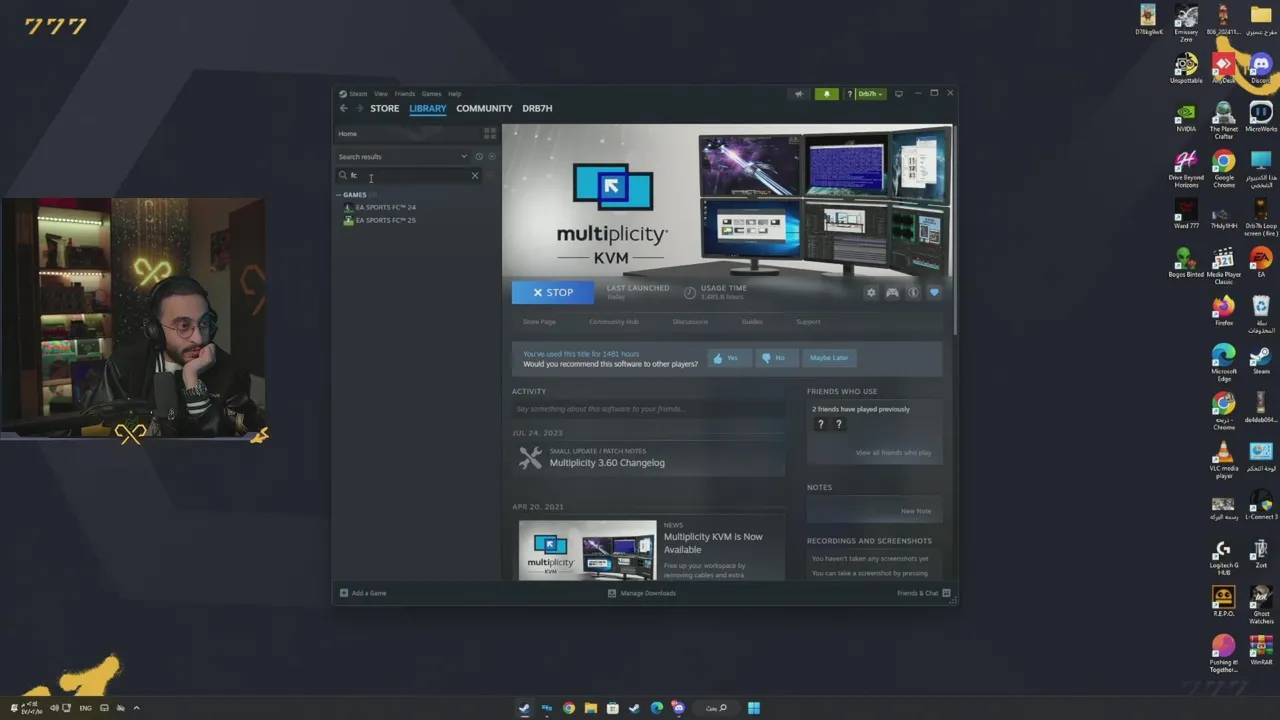Recommend the software with Yes
The height and width of the screenshot is (720, 1280).
click(729, 358)
